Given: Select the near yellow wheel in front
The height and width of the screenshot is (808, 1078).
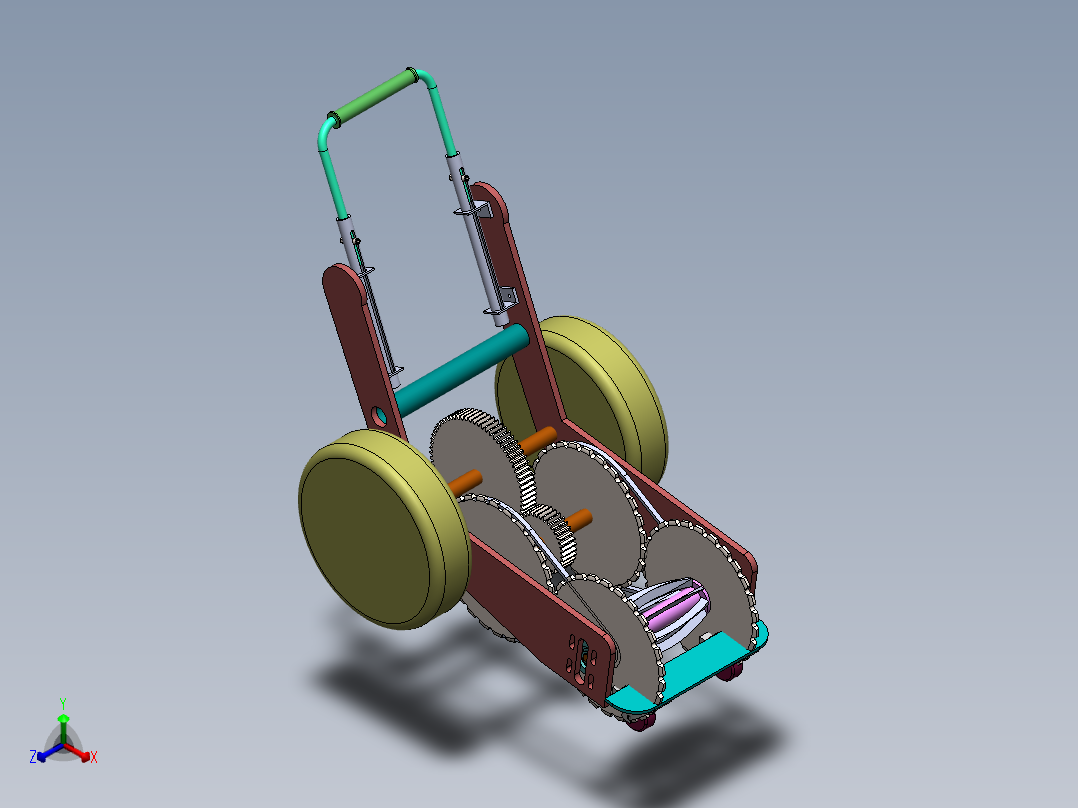Looking at the screenshot, I should coord(384,529).
